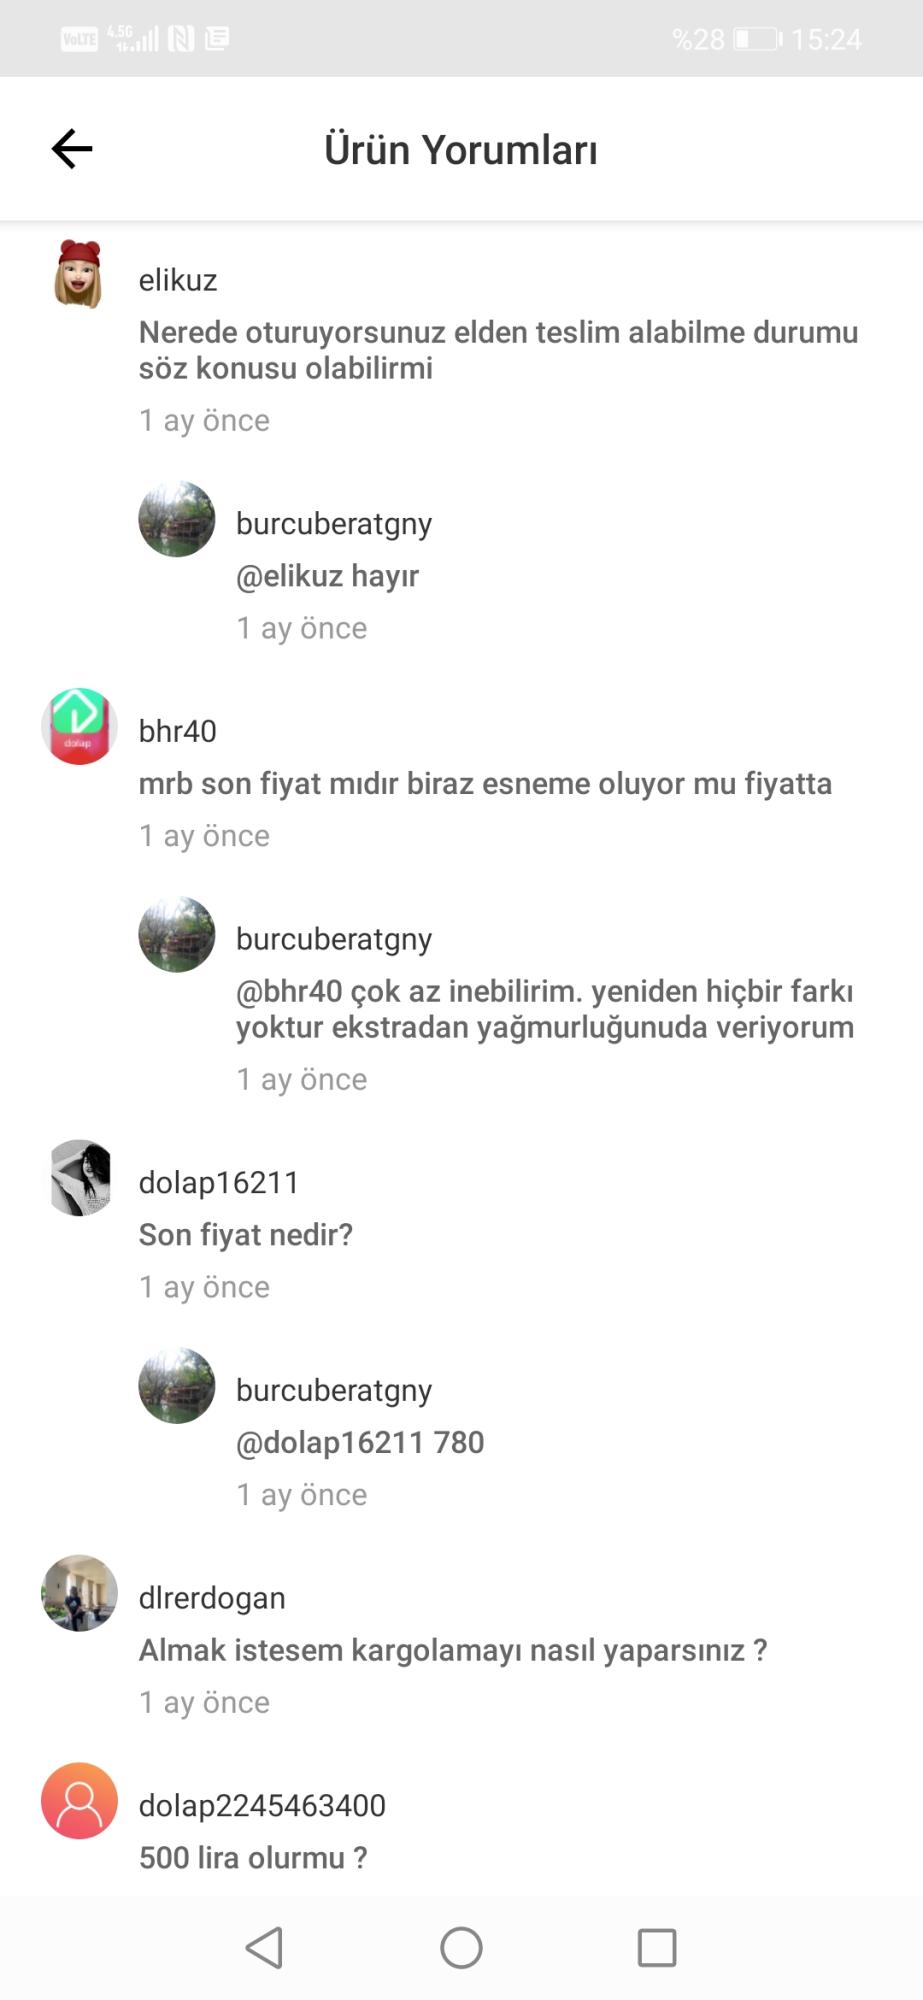
Task: Open burcuberatgny avatar beside '@elikuz hayır' reply
Action: 177,519
